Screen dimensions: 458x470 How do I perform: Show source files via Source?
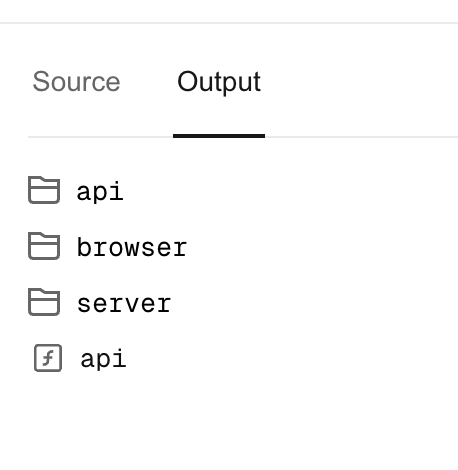coord(76,82)
